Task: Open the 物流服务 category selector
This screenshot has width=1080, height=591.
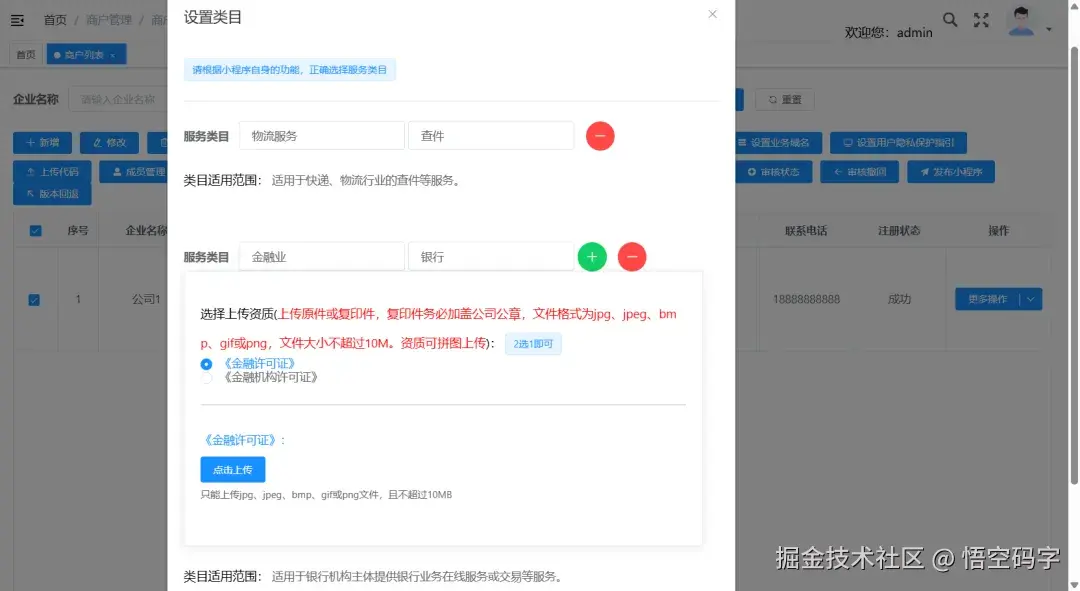Action: point(321,134)
